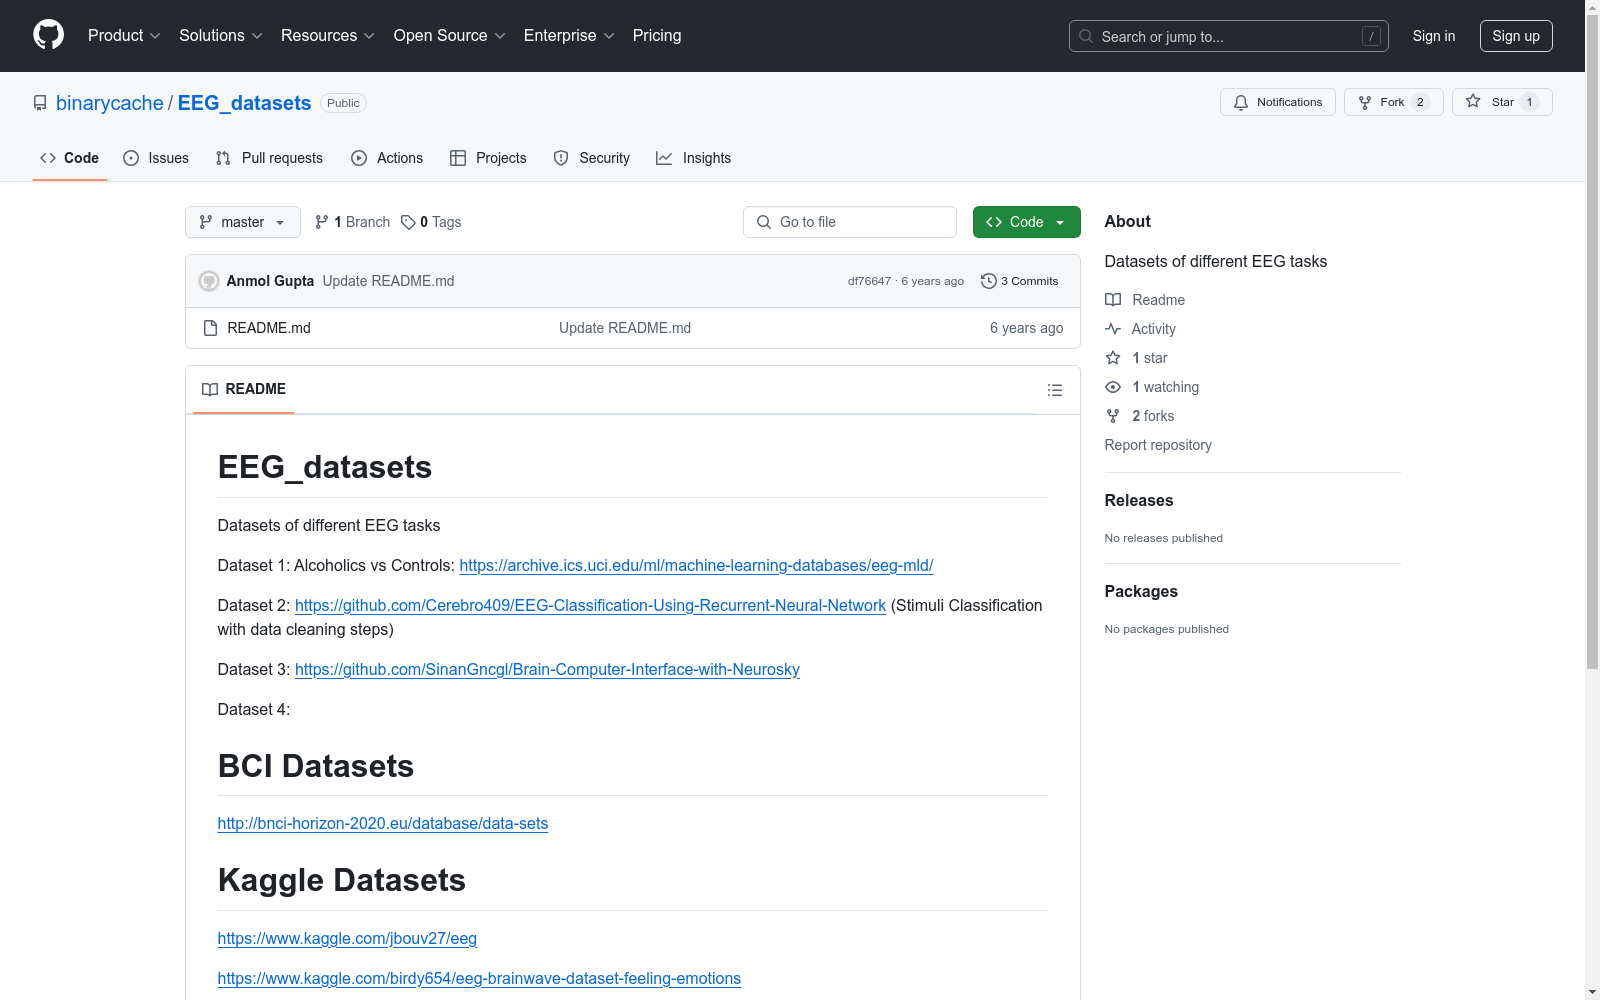Open the SinanGncgl Brain-Computer-Interface link

click(x=547, y=669)
